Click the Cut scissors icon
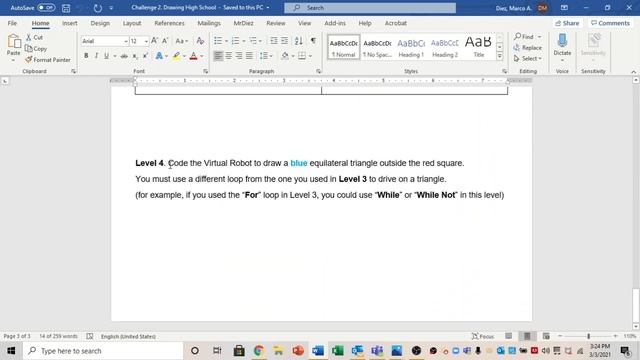640x360 pixels. [x=29, y=37]
